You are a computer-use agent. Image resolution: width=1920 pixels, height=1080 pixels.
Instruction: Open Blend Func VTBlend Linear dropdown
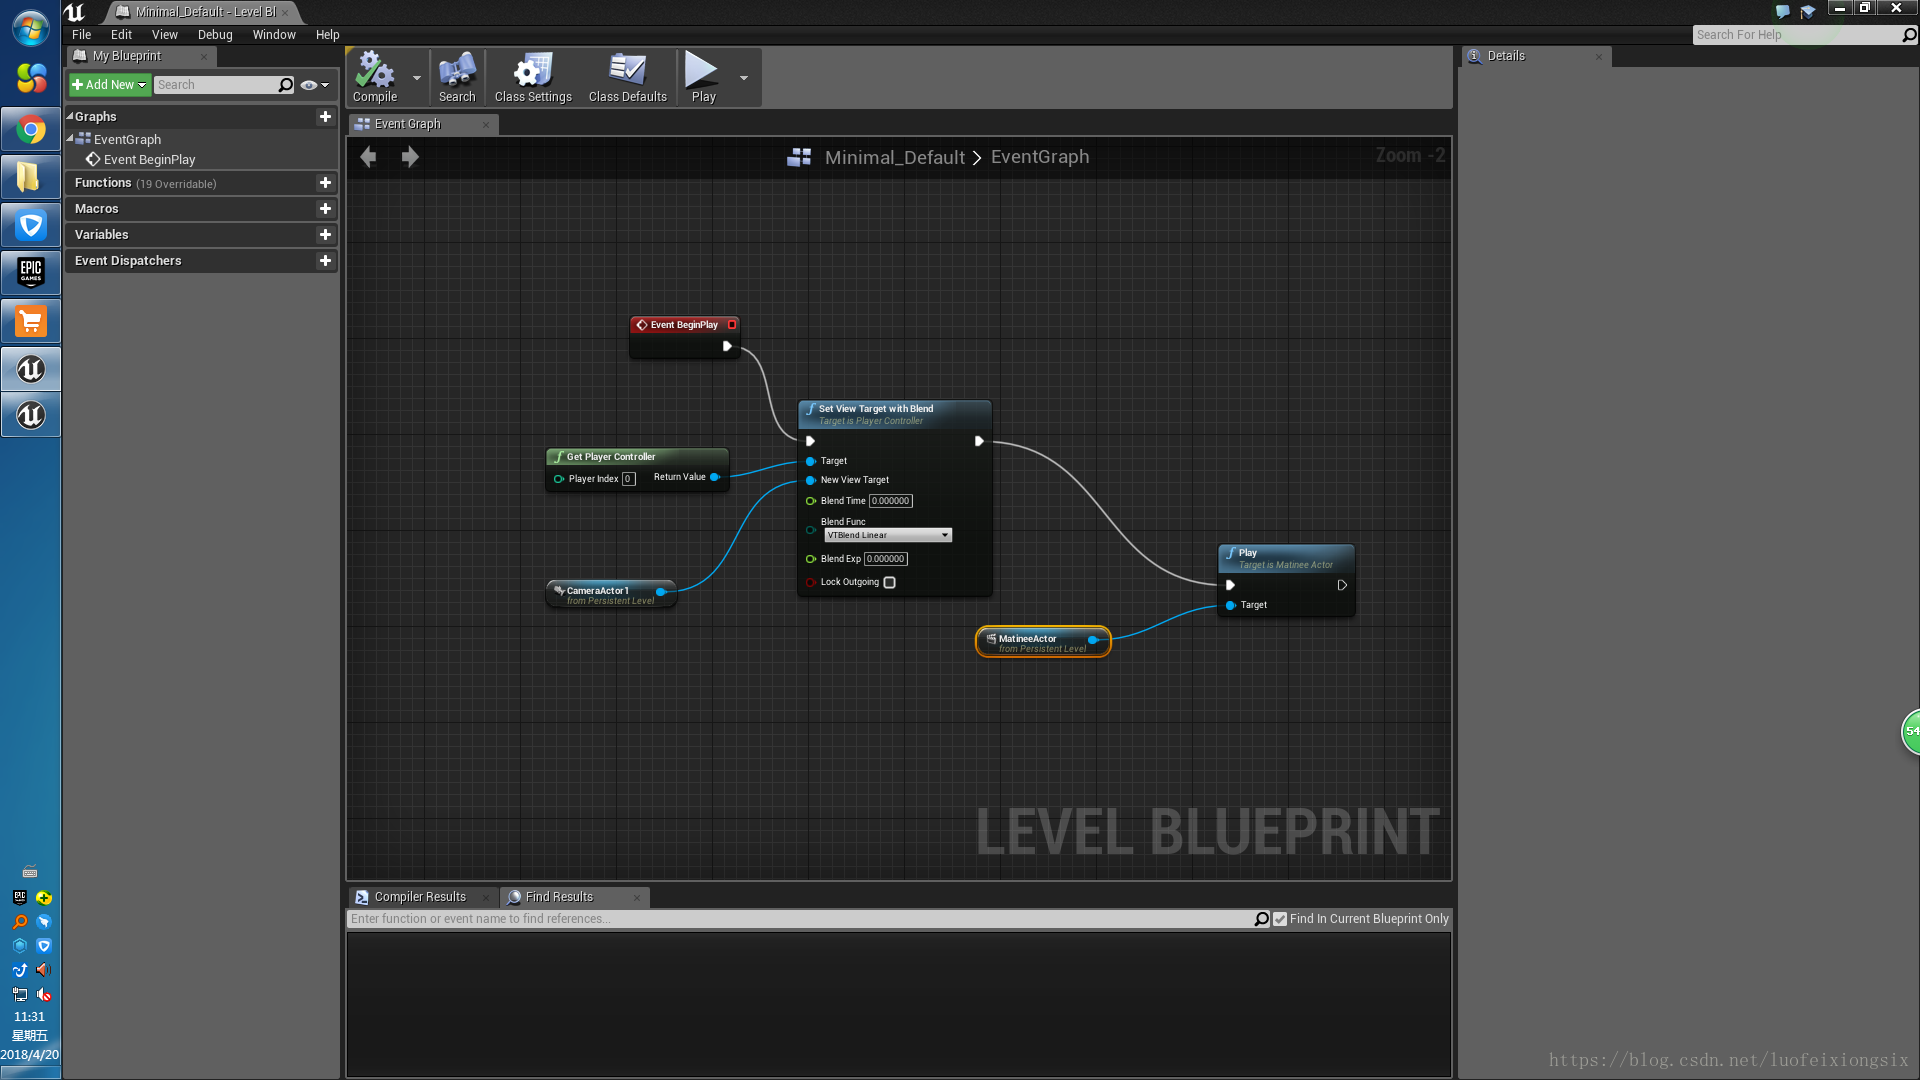point(887,536)
